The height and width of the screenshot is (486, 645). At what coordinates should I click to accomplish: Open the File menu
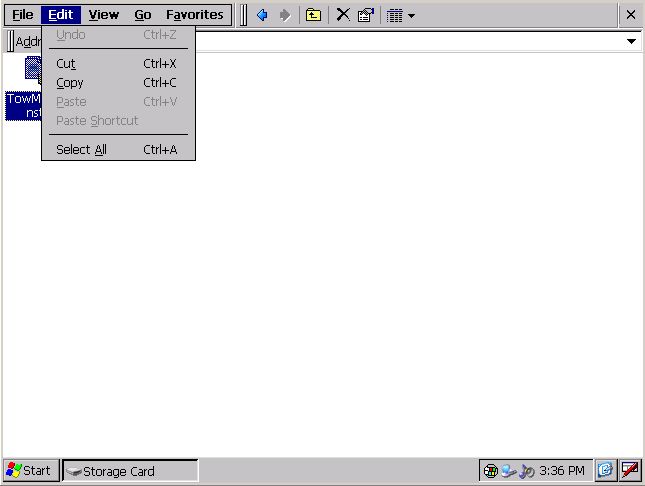23,15
